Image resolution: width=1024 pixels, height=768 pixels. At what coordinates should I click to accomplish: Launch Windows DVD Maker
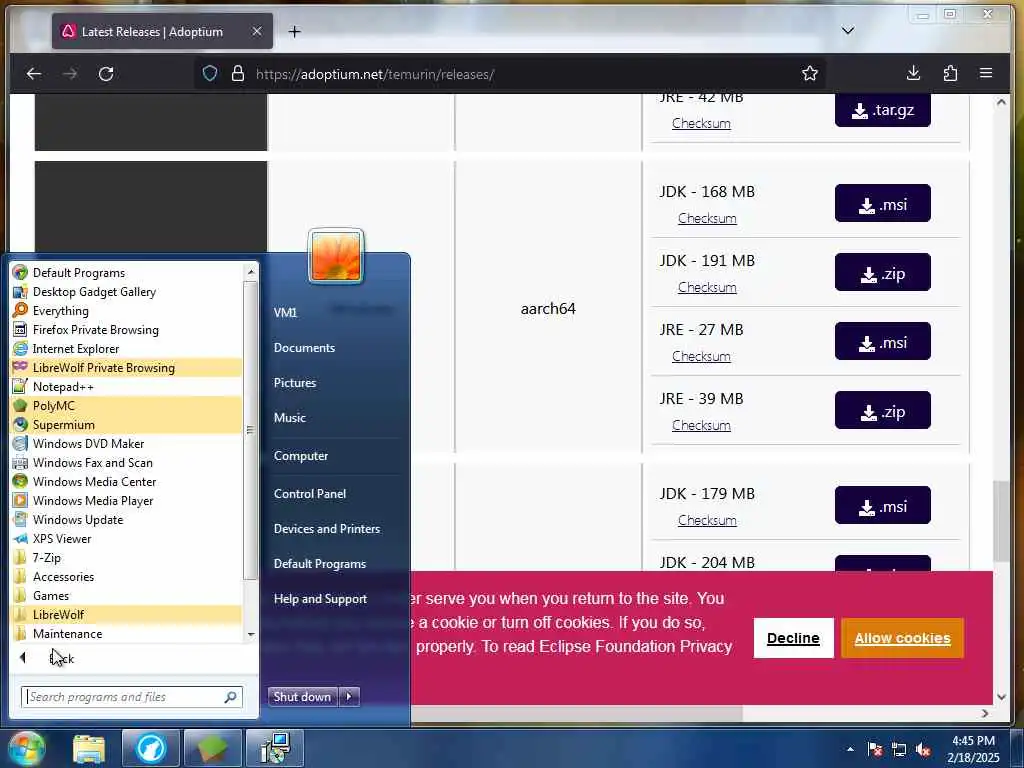[x=88, y=443]
